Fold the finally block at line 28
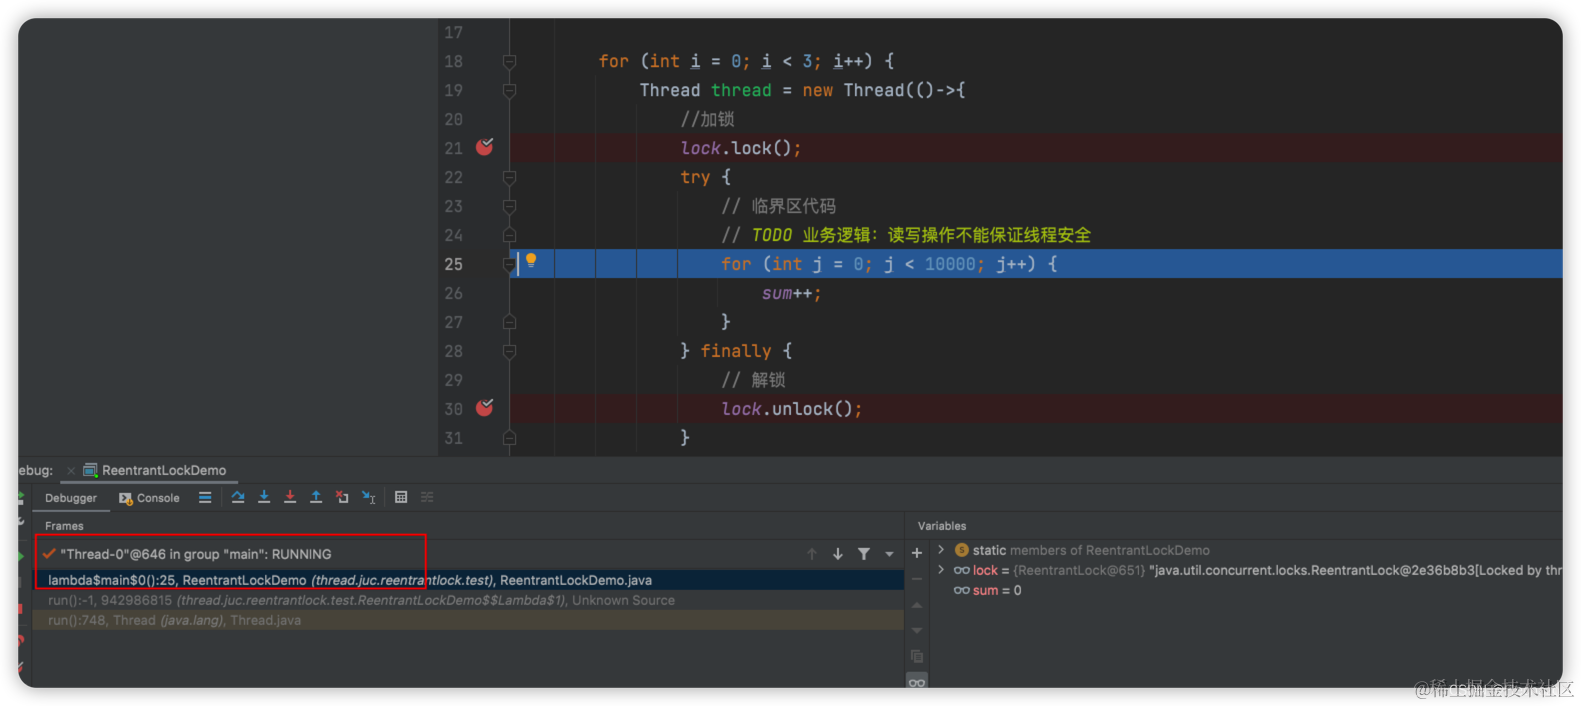Viewport: 1581px width, 706px height. tap(509, 351)
